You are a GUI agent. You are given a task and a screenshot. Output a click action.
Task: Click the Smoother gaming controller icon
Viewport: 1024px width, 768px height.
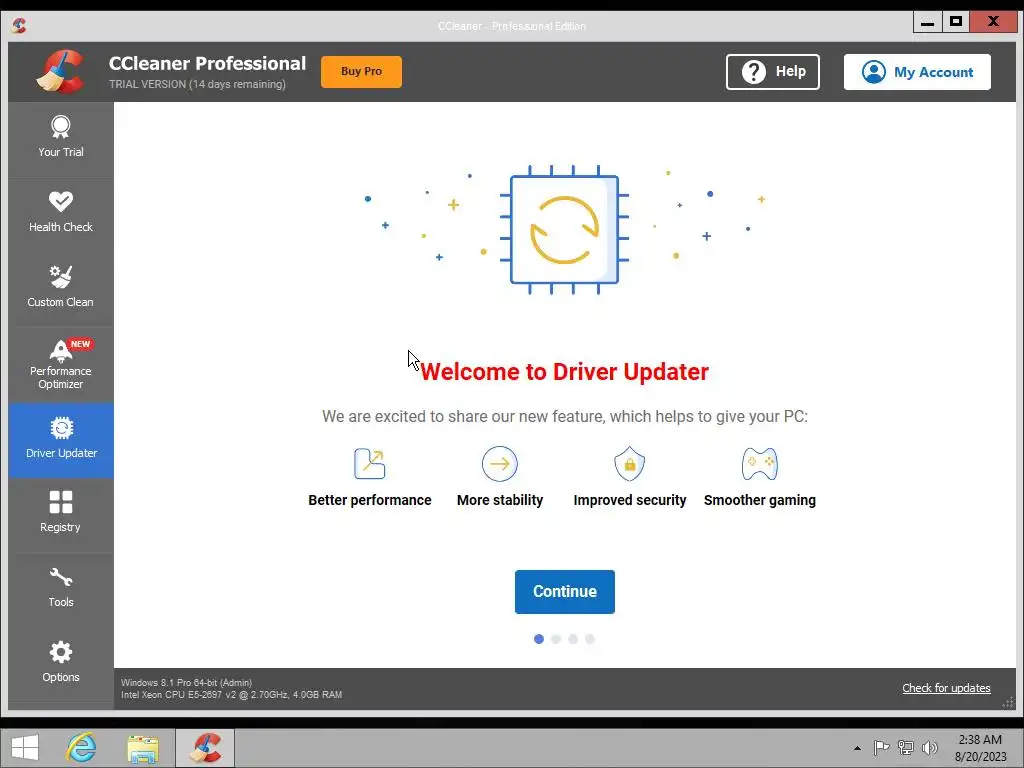pyautogui.click(x=760, y=464)
